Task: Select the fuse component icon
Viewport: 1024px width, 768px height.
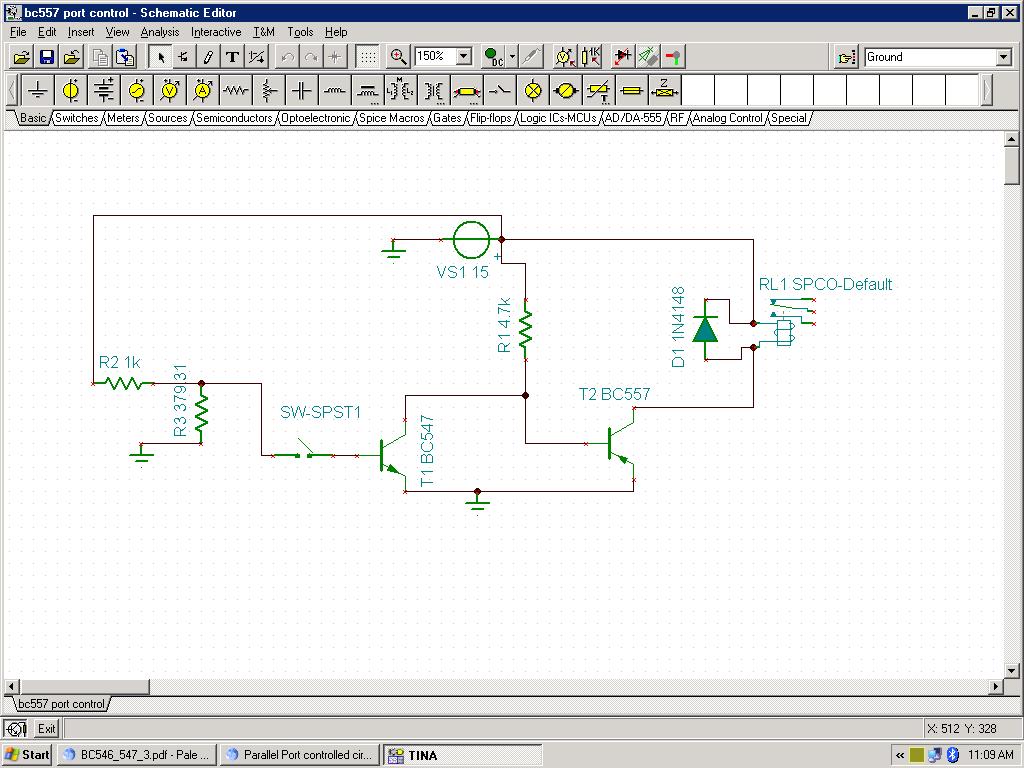Action: (632, 91)
